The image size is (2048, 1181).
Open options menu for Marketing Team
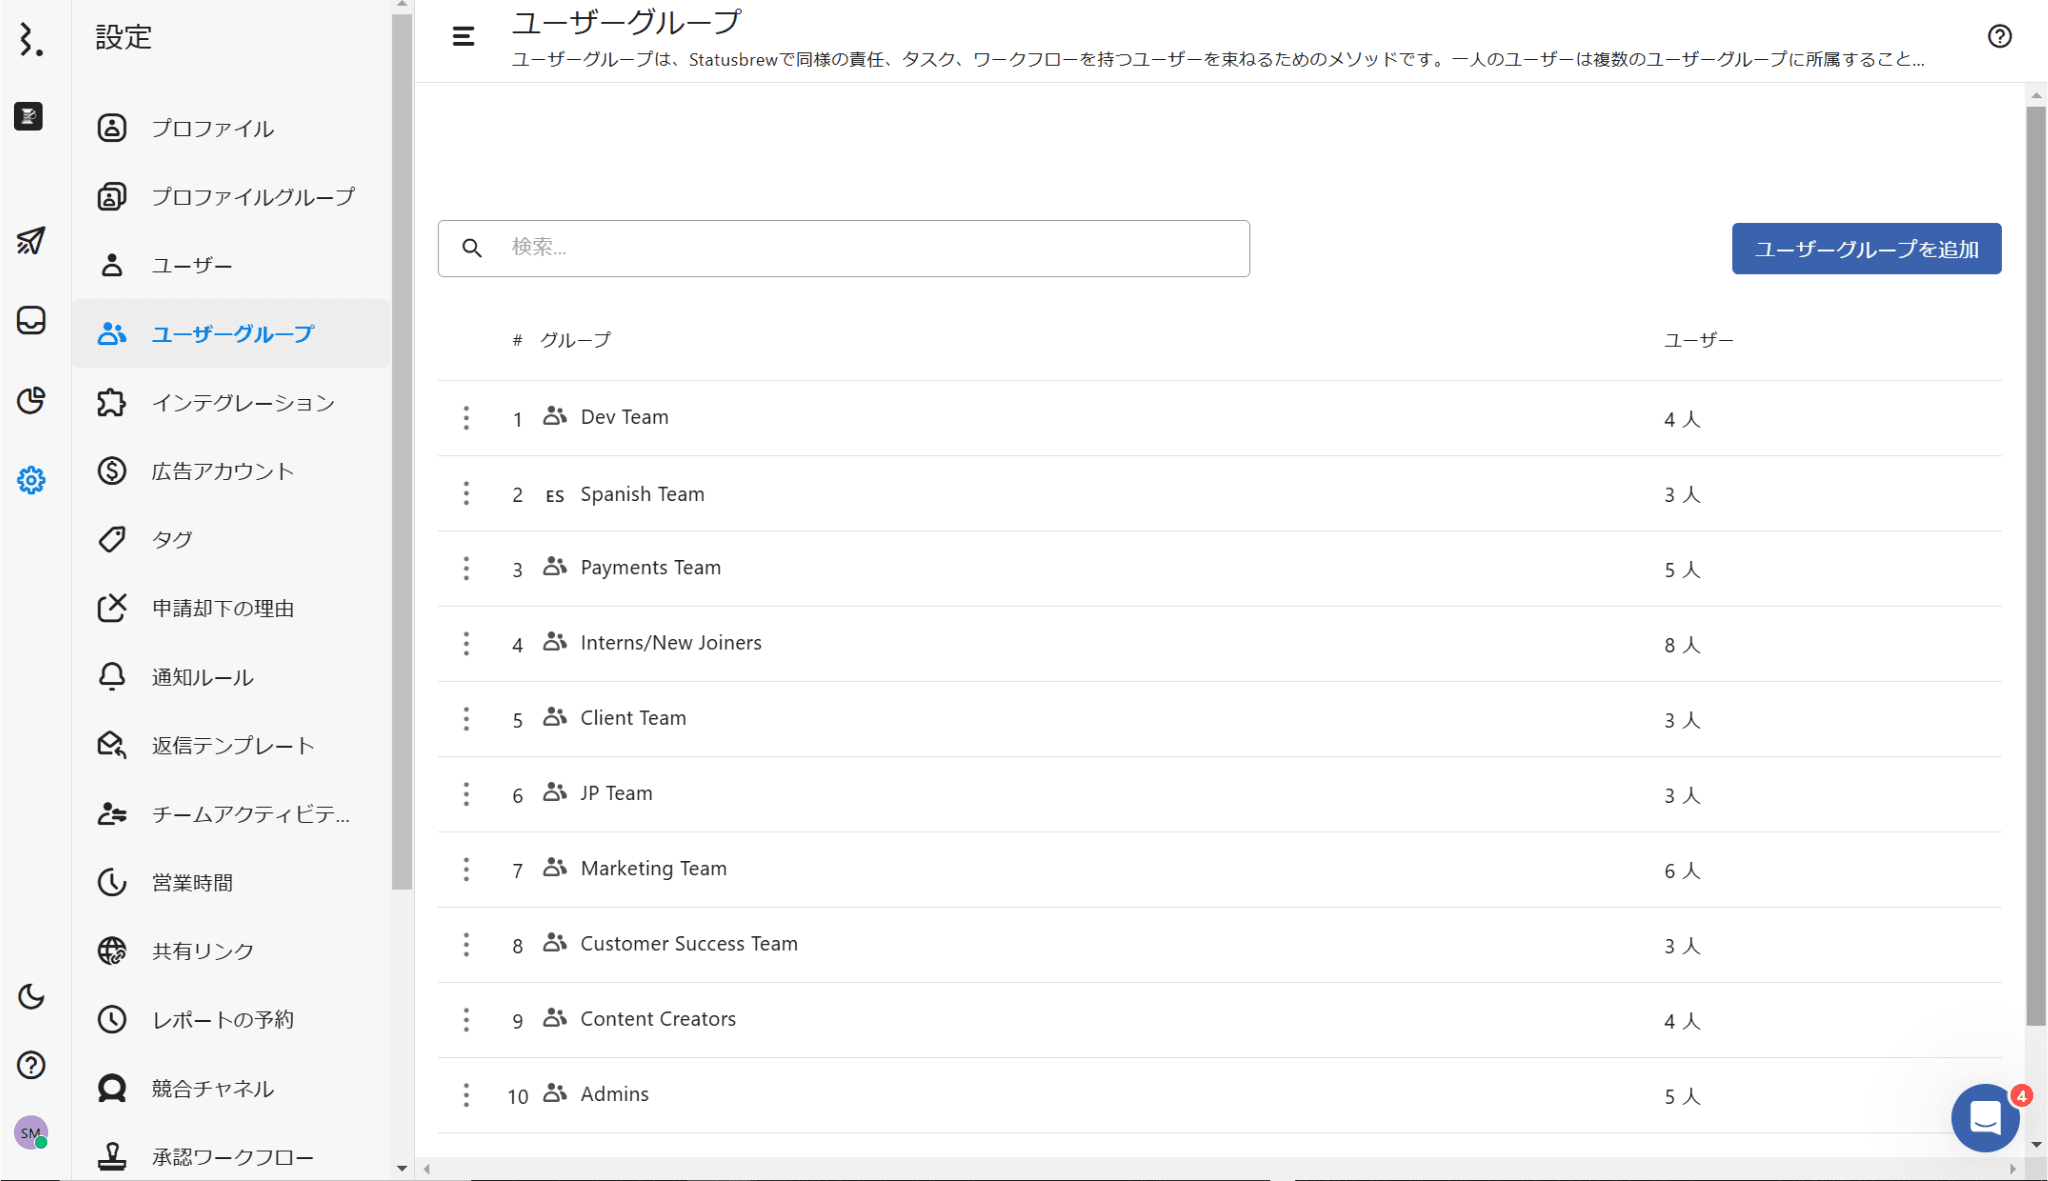pos(466,869)
